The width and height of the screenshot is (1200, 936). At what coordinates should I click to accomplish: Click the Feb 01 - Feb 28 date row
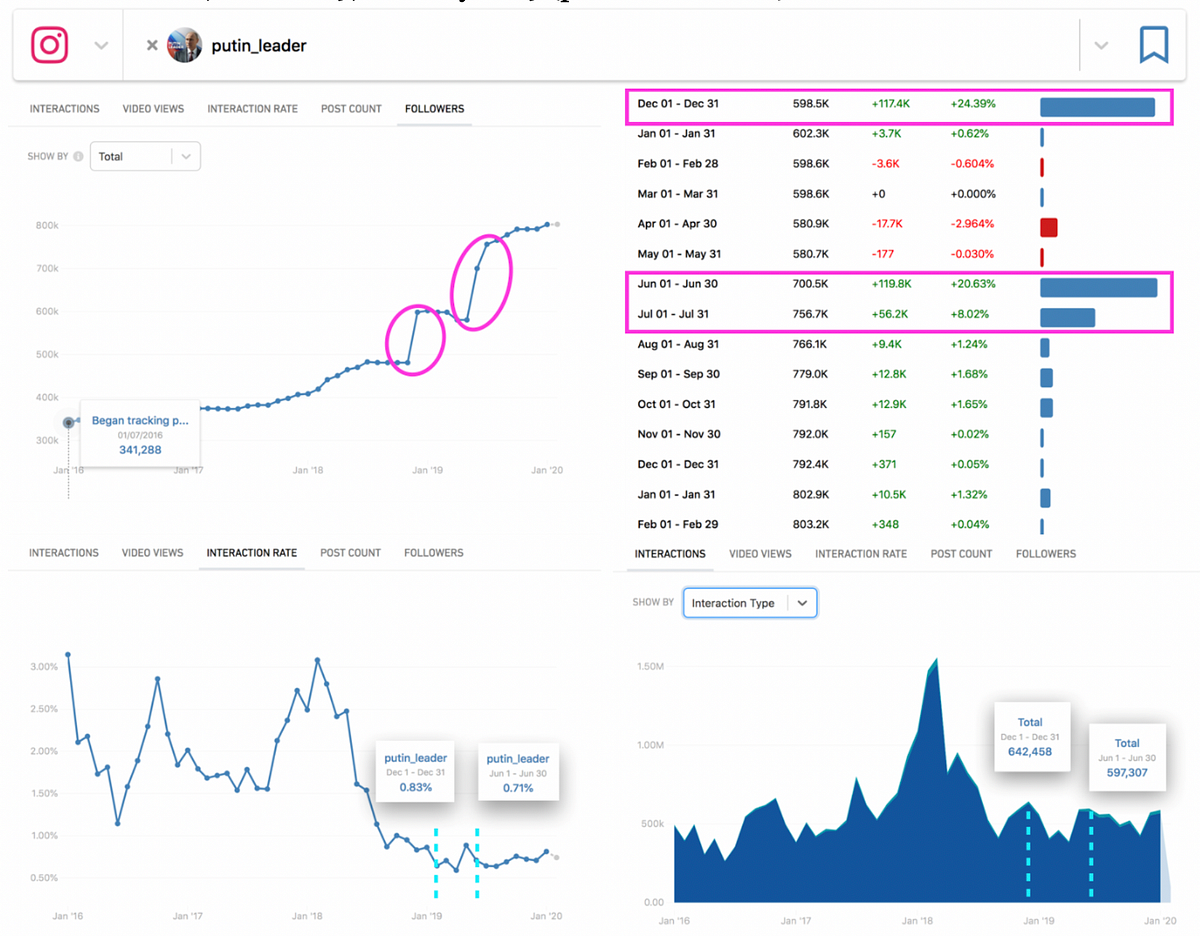678,164
